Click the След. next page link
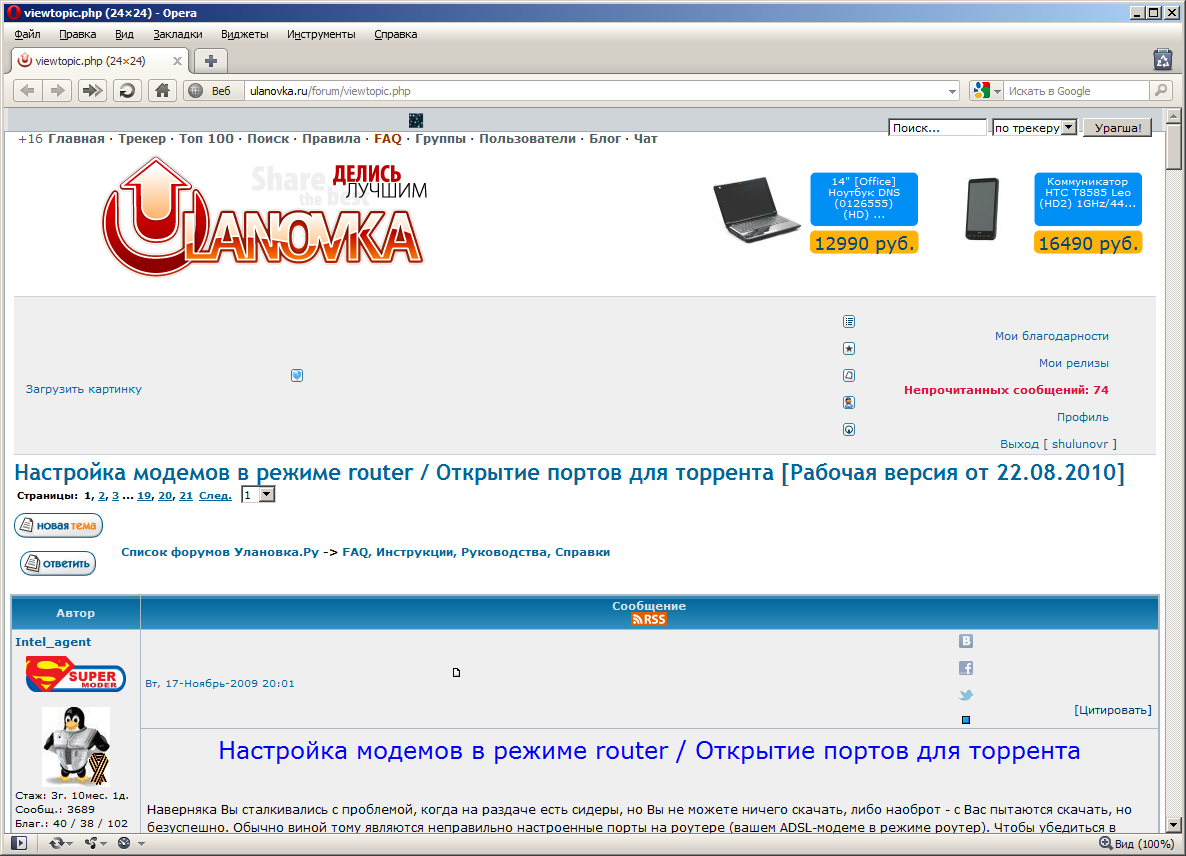The width and height of the screenshot is (1186, 856). (x=215, y=495)
